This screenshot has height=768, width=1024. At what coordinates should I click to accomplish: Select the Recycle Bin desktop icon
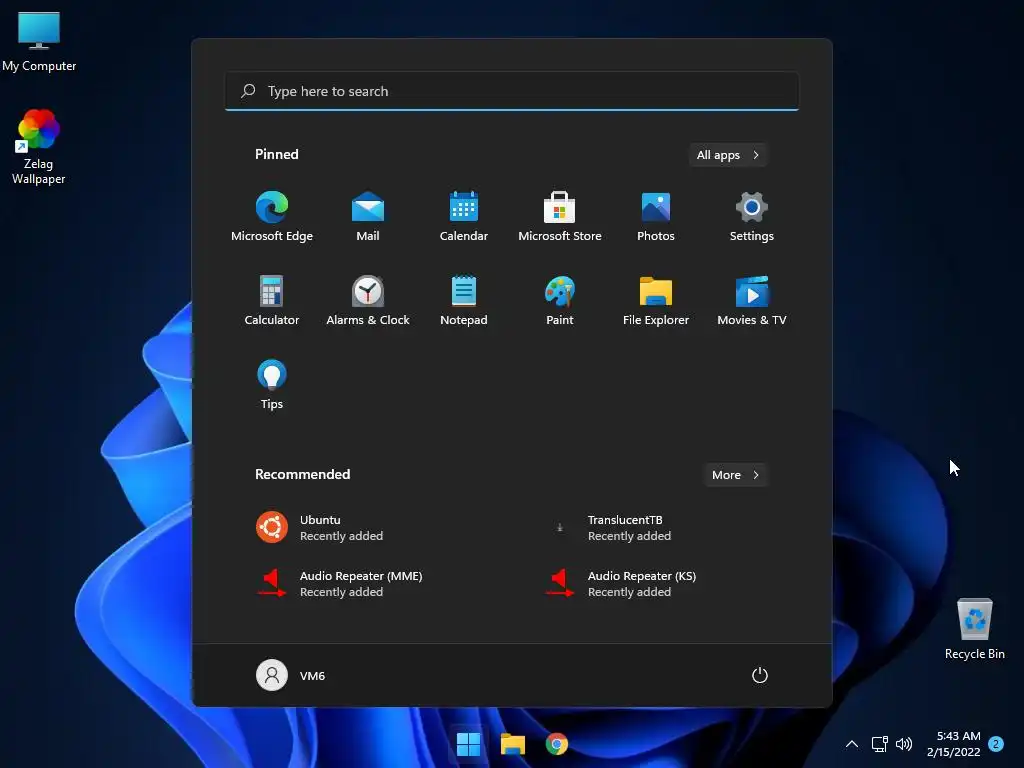click(974, 629)
